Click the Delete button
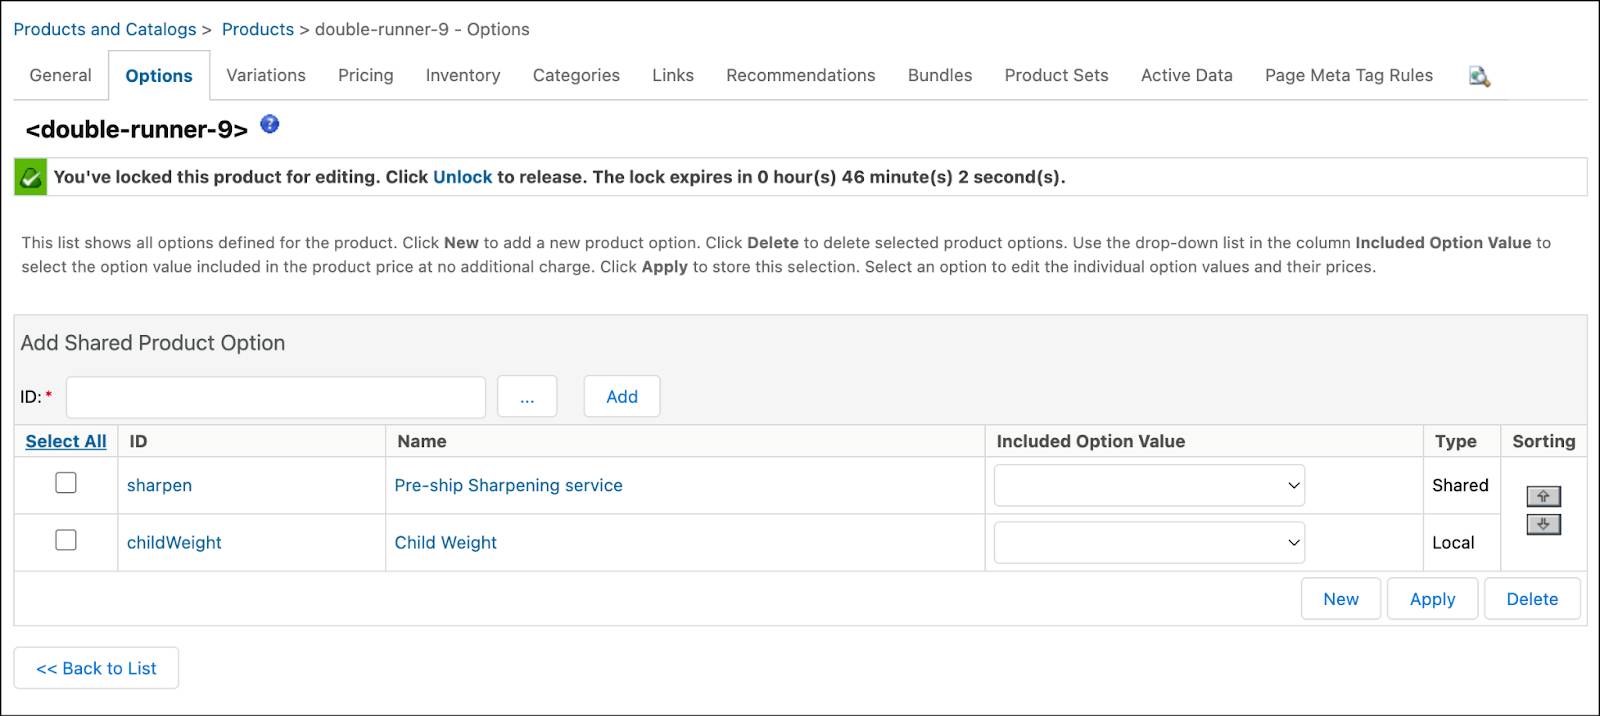 click(x=1532, y=599)
